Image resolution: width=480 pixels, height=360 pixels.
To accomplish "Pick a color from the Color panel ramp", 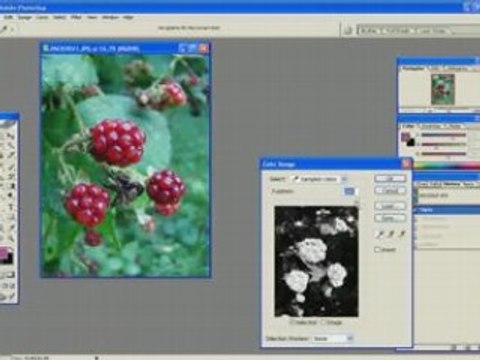I will (x=446, y=165).
